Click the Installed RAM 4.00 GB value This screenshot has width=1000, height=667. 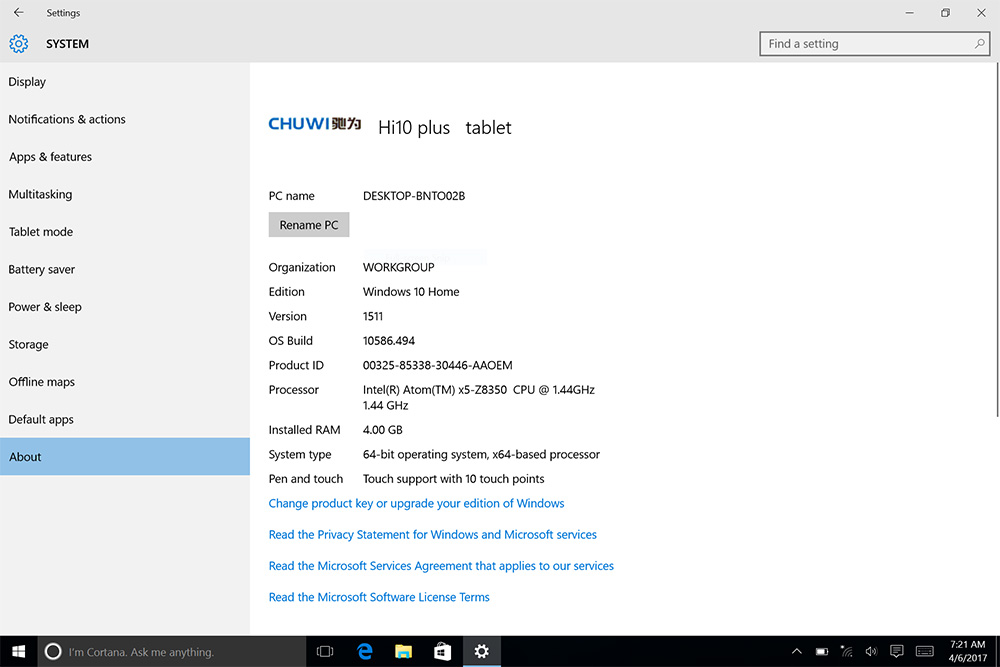[383, 430]
